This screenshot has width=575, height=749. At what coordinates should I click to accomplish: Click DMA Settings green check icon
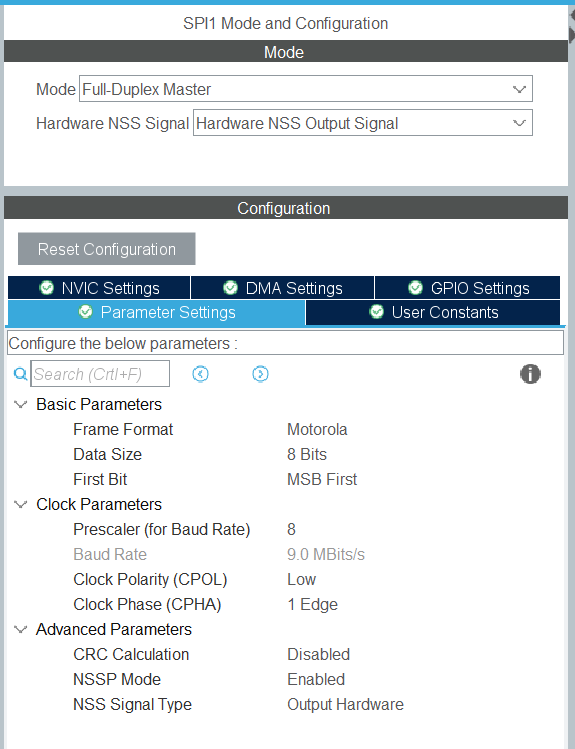pos(230,288)
